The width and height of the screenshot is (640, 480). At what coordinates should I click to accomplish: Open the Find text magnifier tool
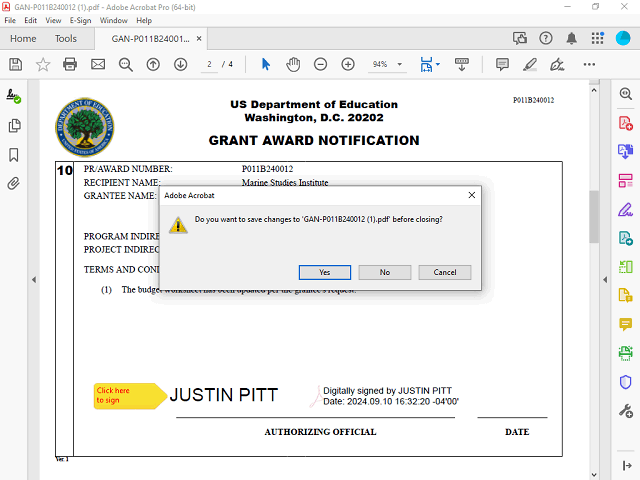point(125,64)
